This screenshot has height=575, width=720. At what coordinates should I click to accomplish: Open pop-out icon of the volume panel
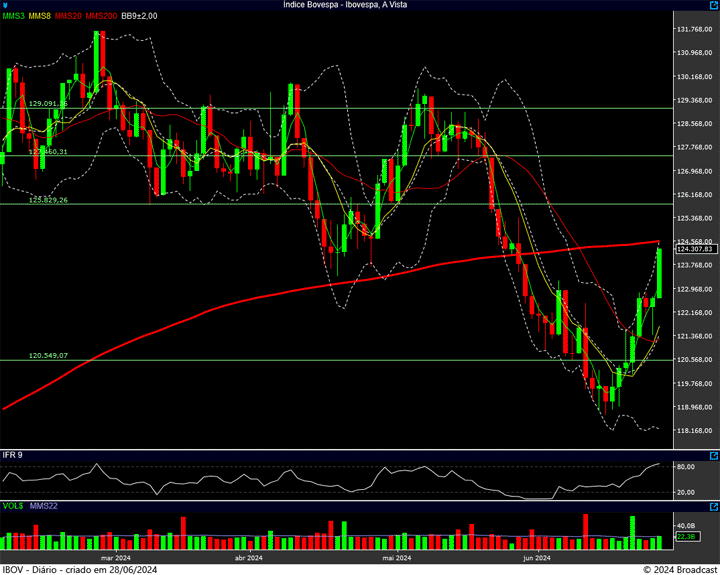pyautogui.click(x=712, y=507)
